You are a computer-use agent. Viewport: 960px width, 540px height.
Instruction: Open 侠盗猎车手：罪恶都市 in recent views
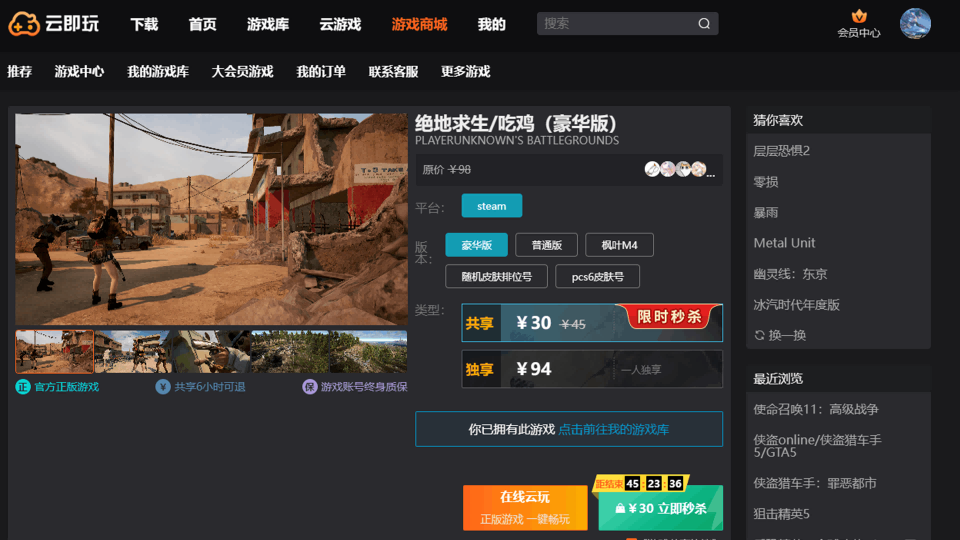tap(815, 483)
